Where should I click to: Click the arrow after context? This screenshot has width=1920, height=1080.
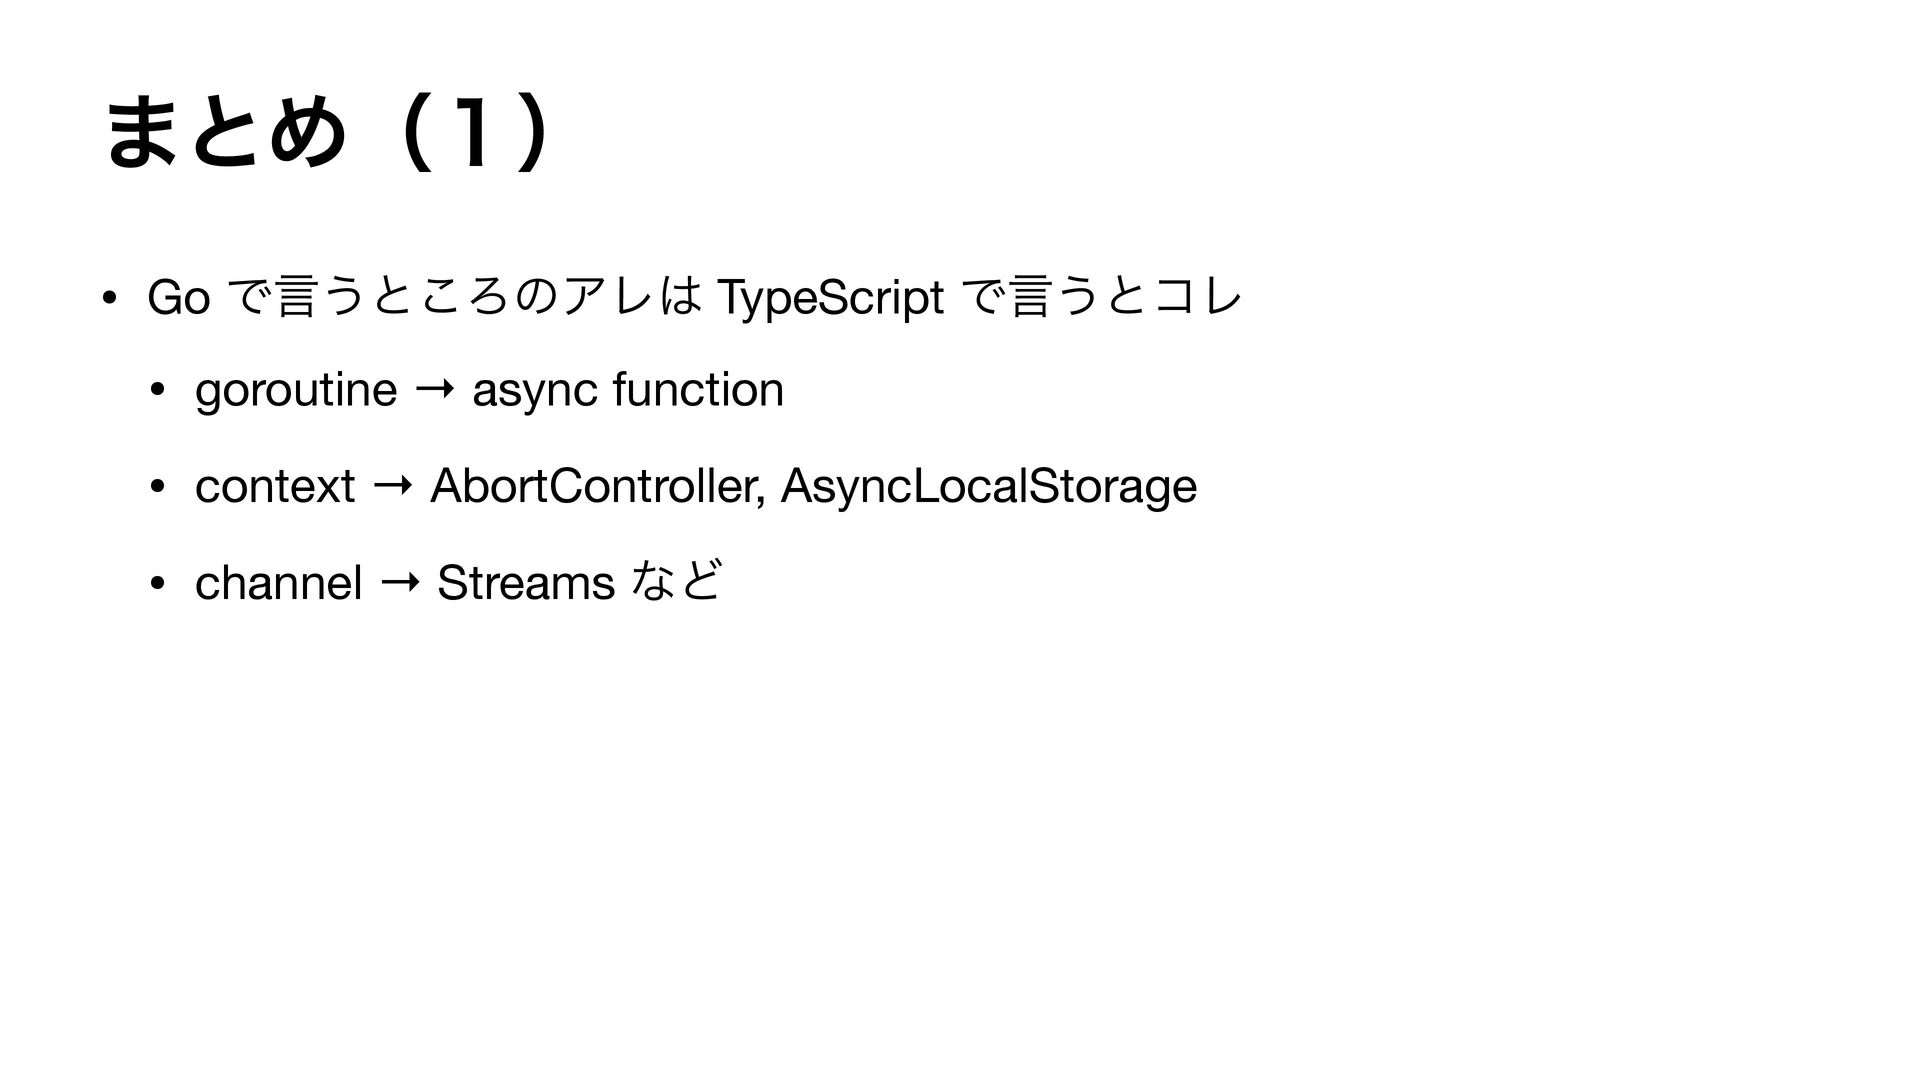coord(393,487)
